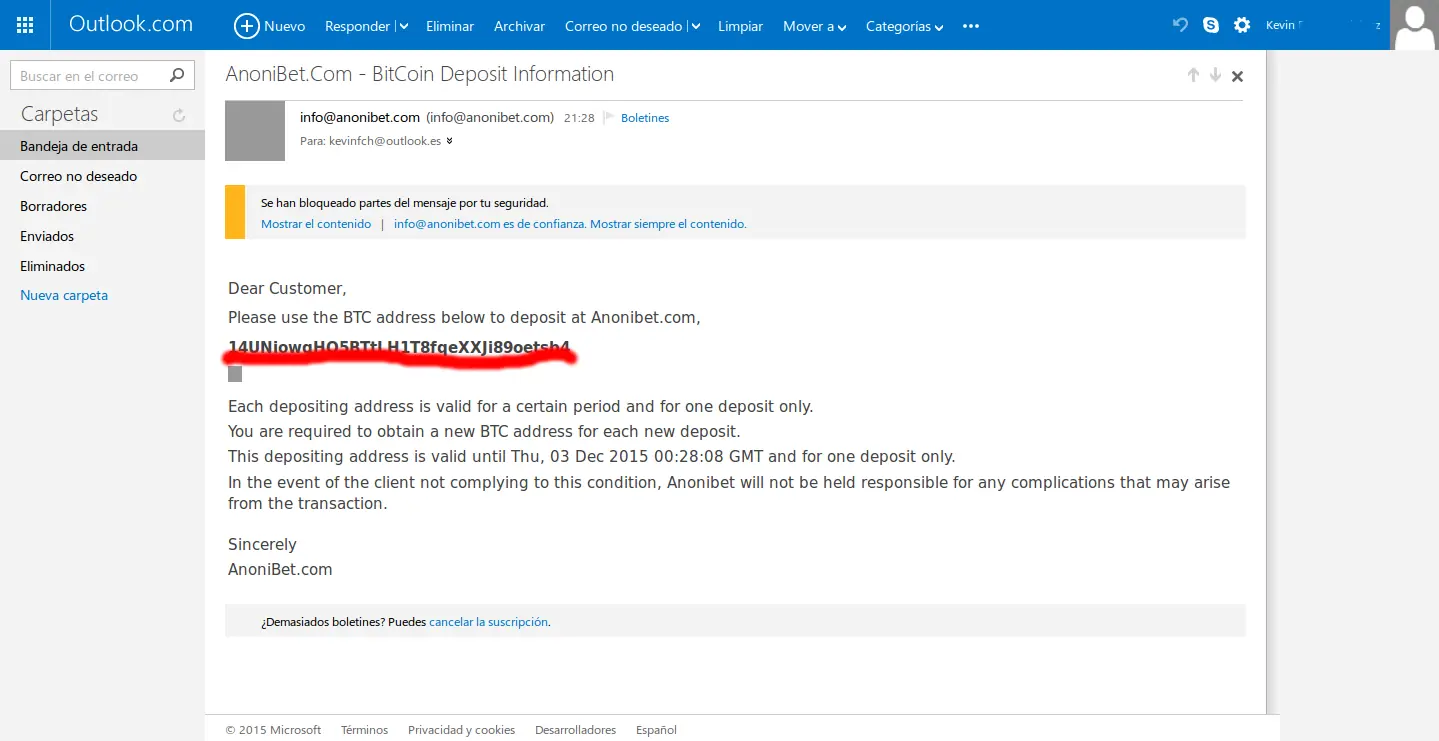The width and height of the screenshot is (1439, 741).
Task: Click the Outlook.com logo
Action: click(131, 25)
